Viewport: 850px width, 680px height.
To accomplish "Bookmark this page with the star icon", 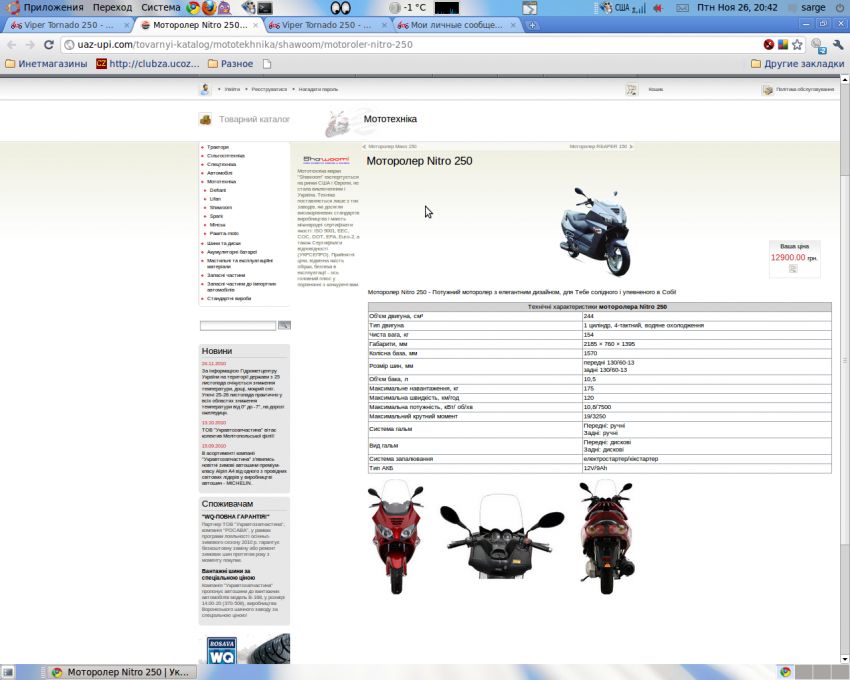I will [x=797, y=44].
